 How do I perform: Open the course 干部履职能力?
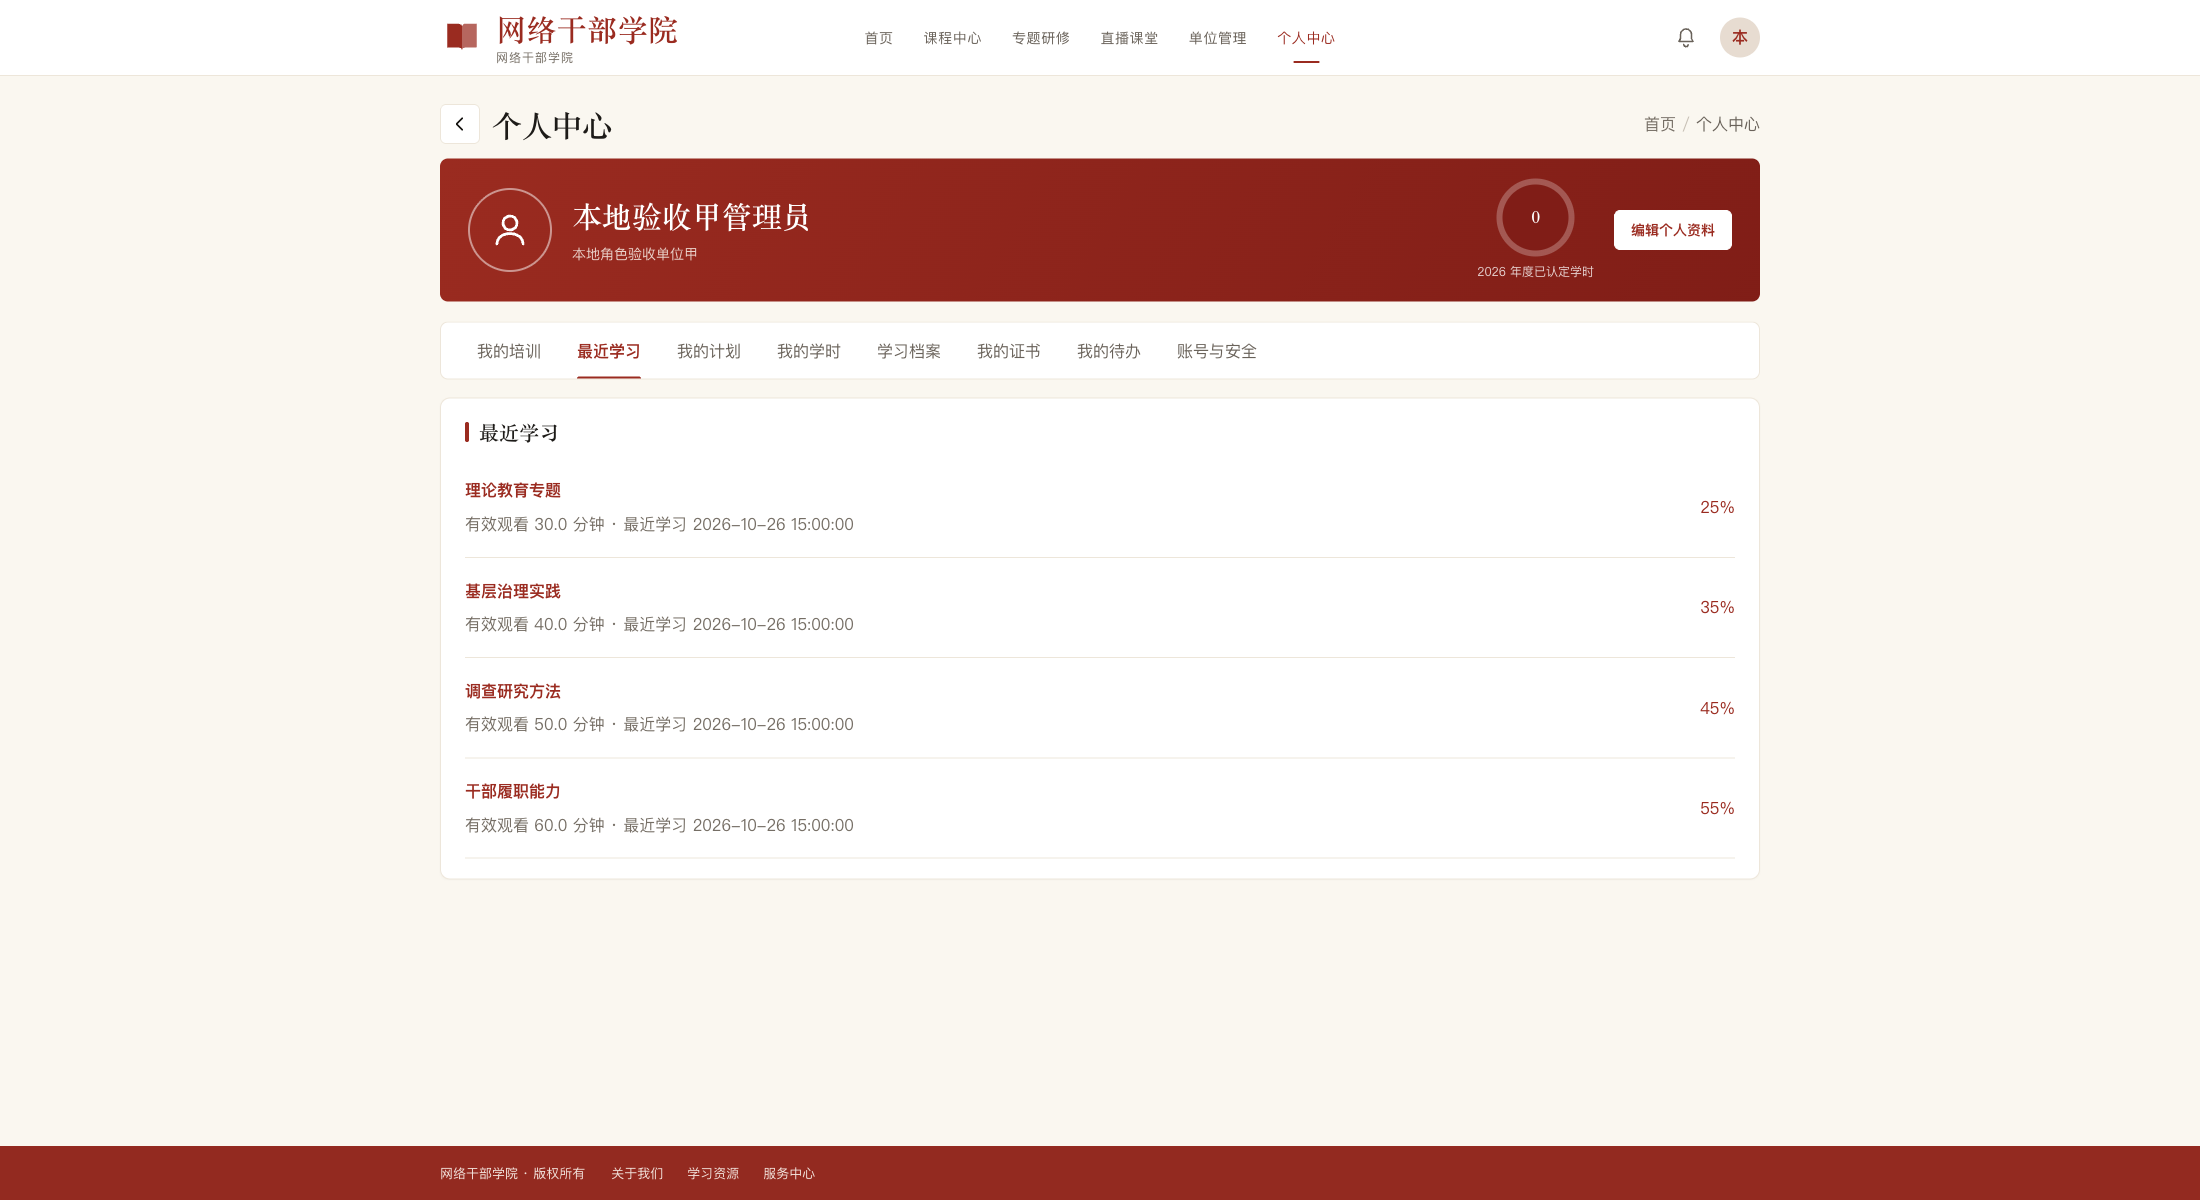513,791
